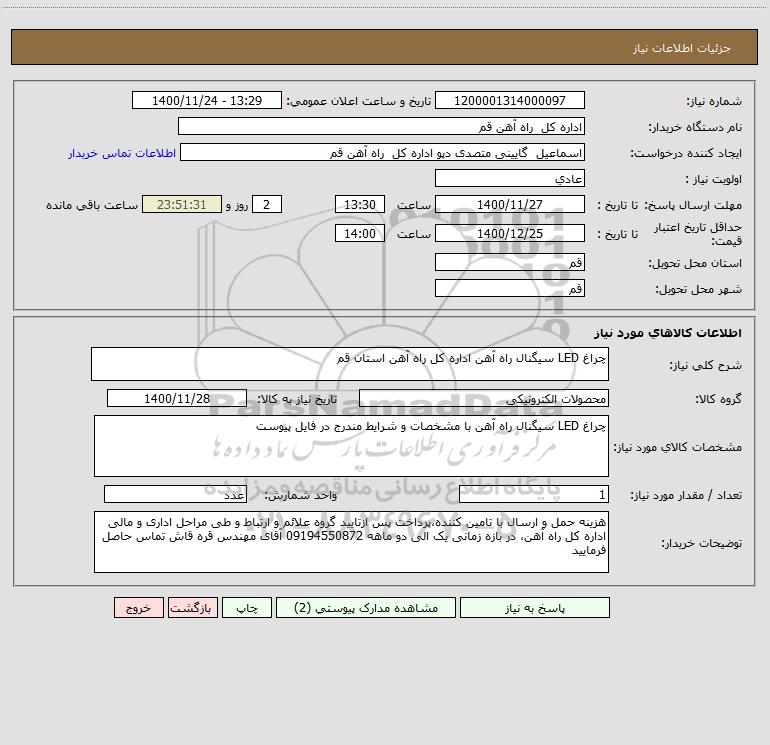
Task: Click the response deadline date 1400/11/27
Action: [x=510, y=205]
